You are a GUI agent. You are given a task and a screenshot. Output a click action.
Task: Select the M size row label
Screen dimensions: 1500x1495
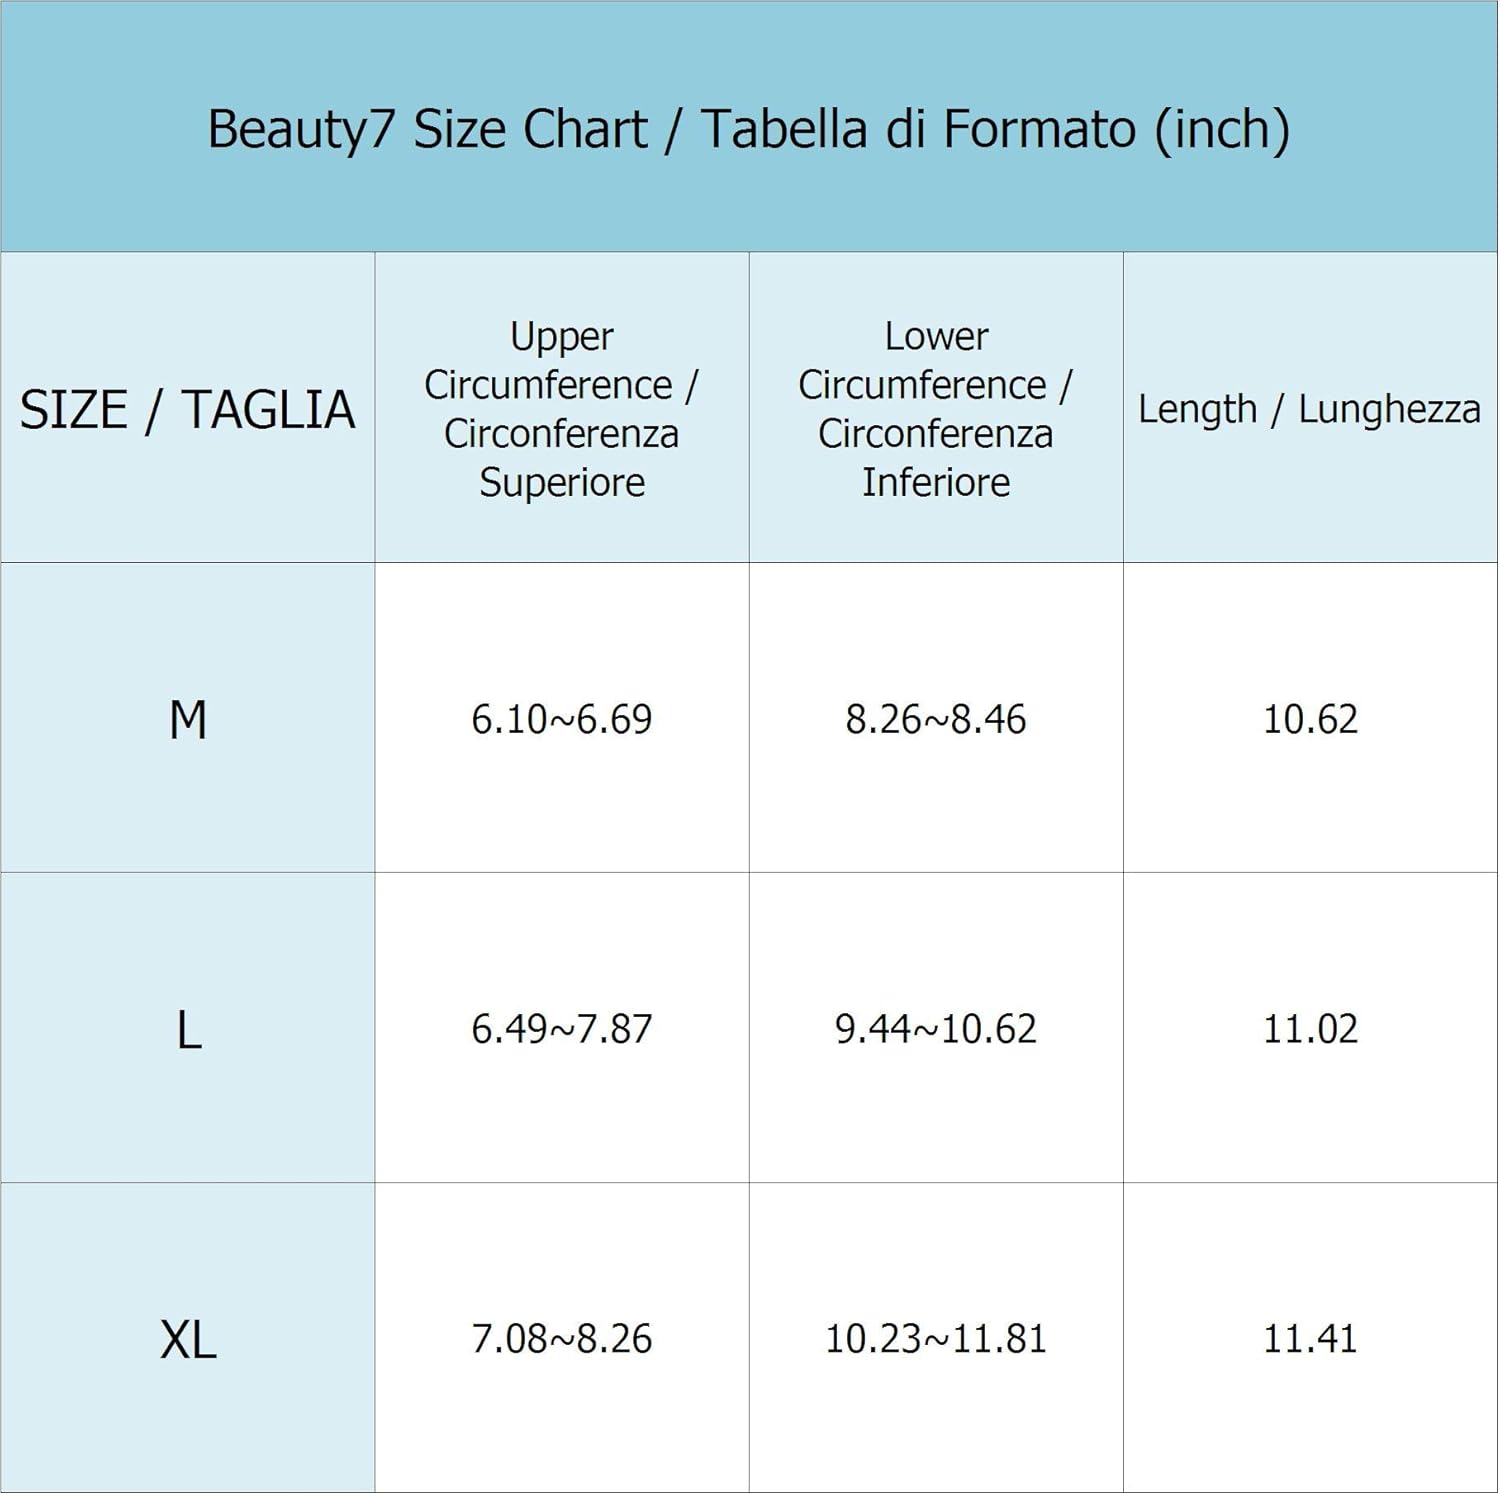coord(188,720)
